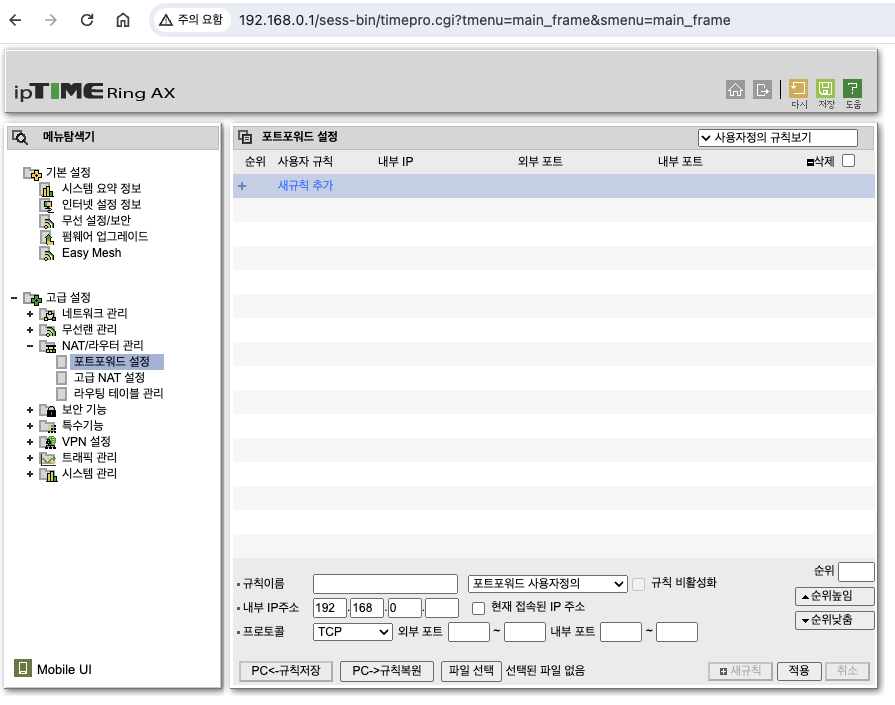Click the VPN 설정 icon
Screen dimensions: 895x705
tap(48, 442)
